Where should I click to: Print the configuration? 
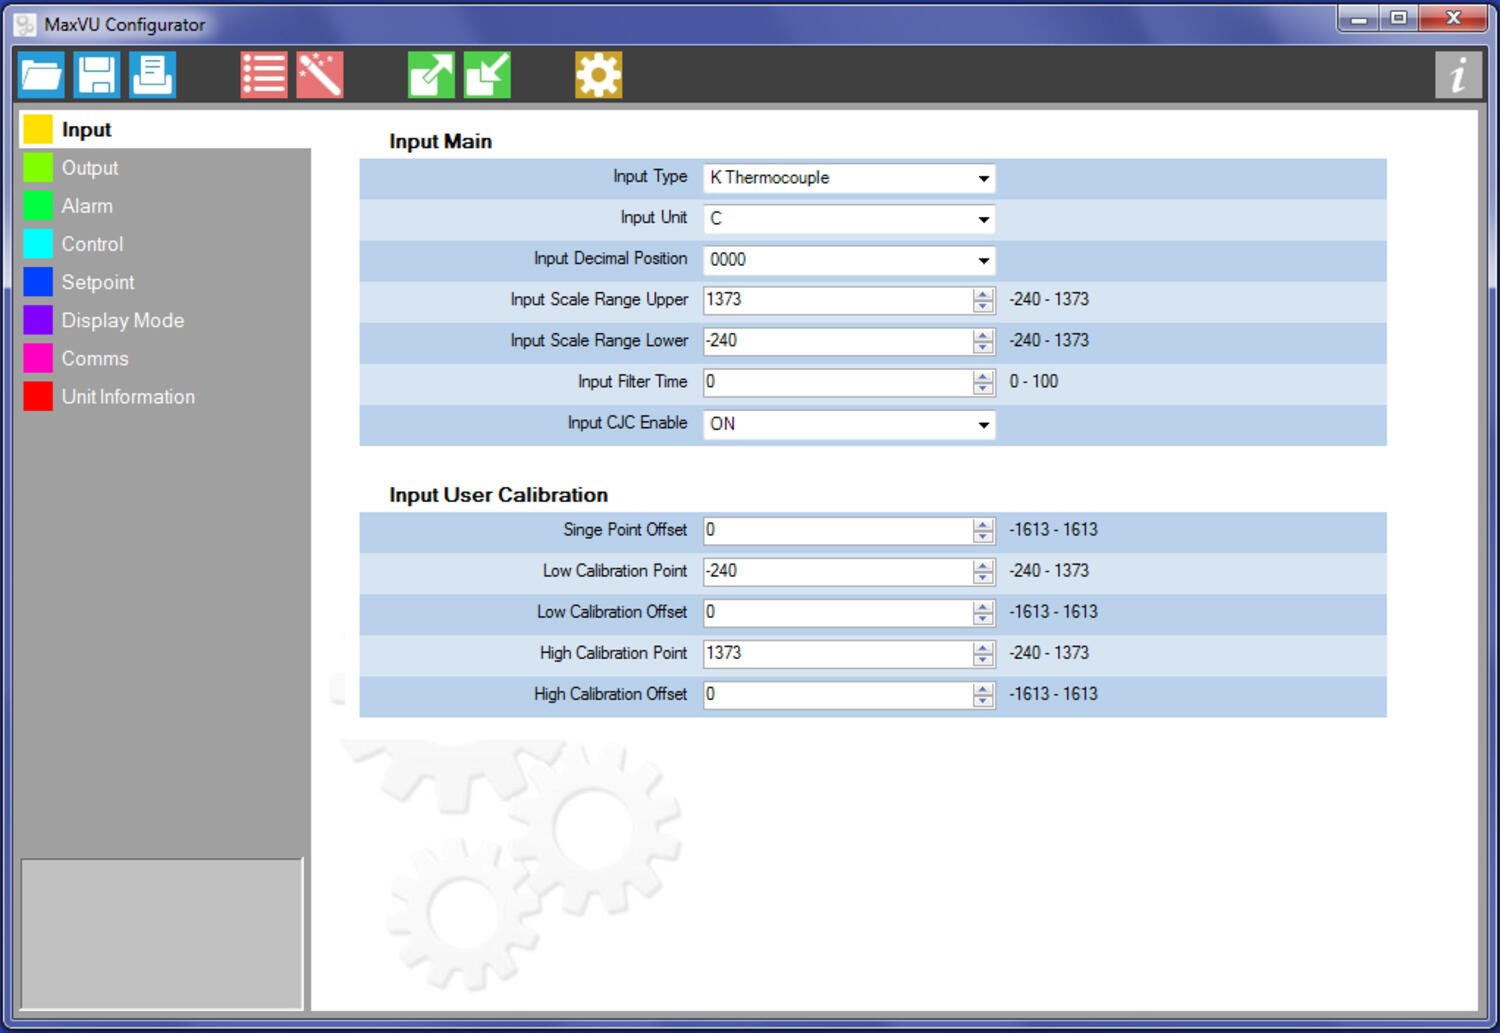(153, 74)
